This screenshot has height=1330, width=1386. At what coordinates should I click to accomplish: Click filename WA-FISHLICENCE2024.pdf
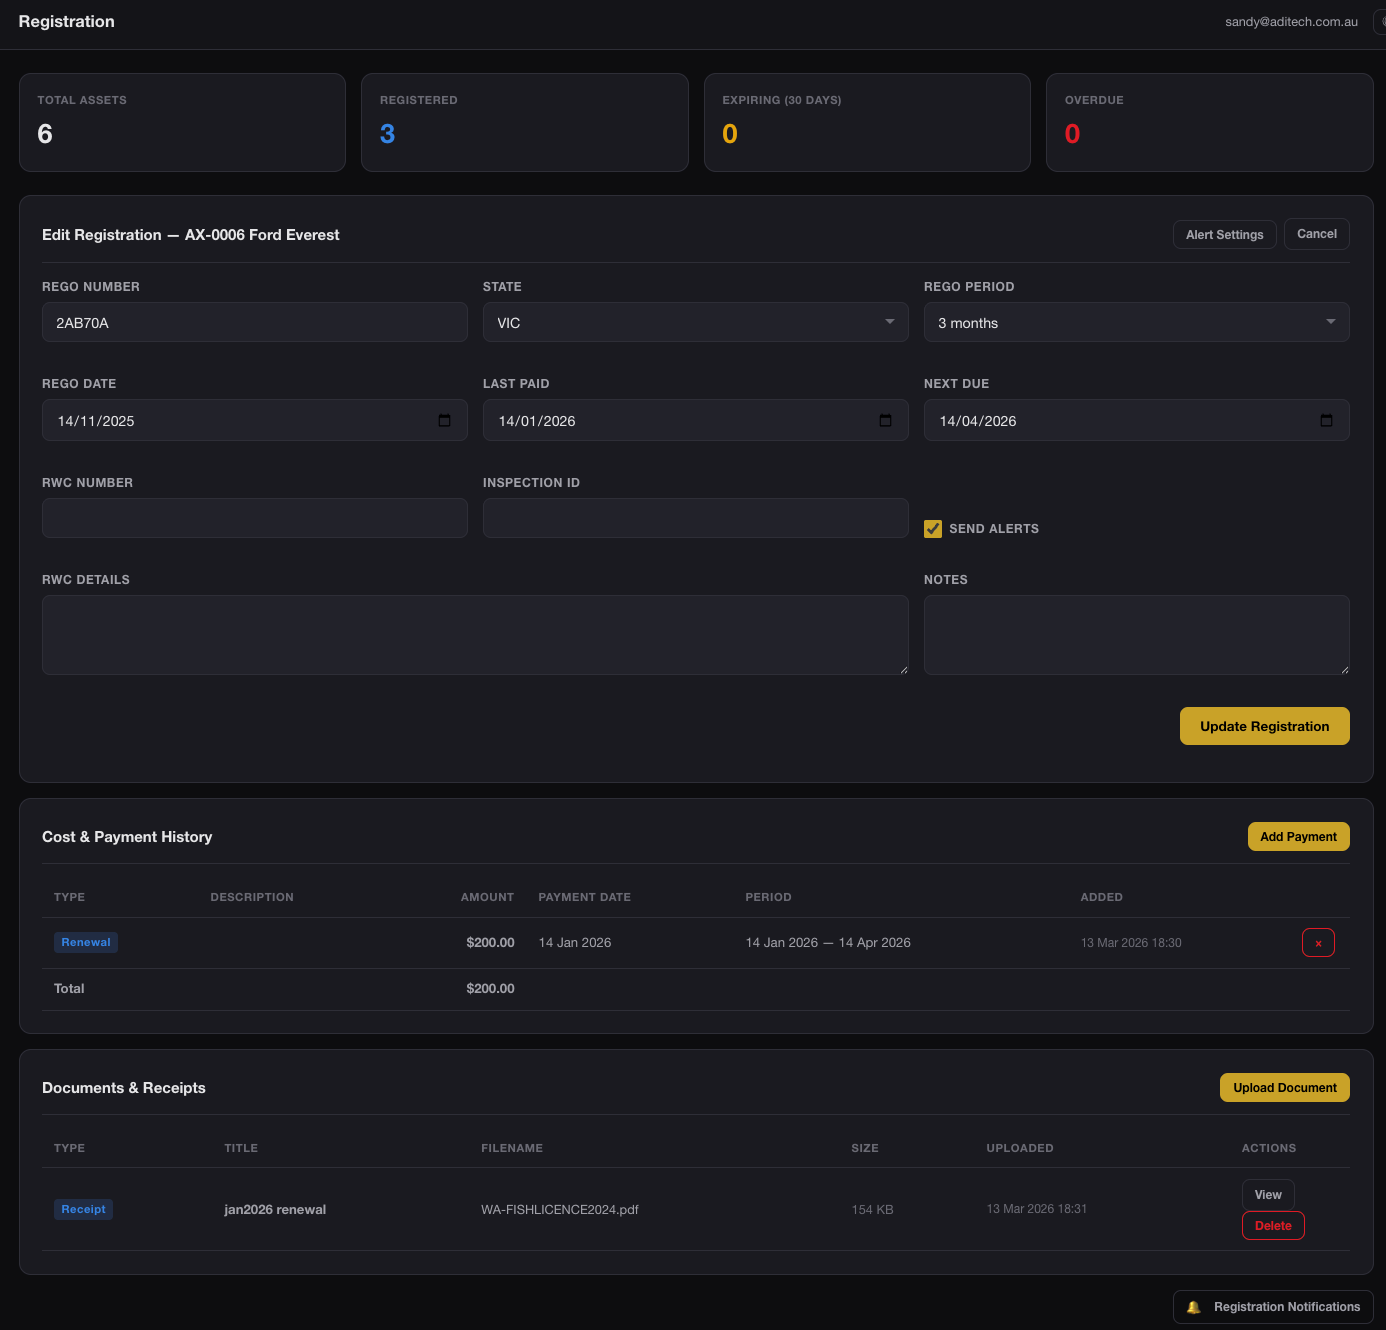[560, 1210]
